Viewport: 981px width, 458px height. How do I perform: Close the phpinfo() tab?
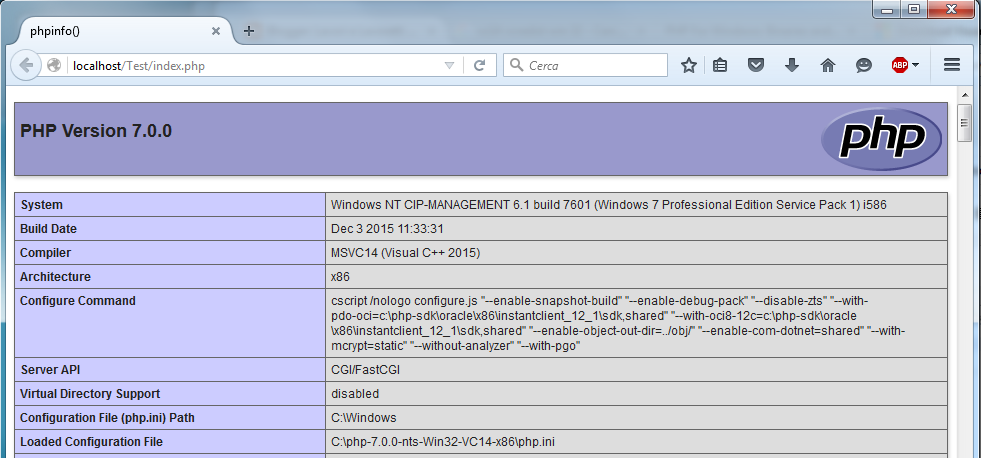(x=216, y=31)
